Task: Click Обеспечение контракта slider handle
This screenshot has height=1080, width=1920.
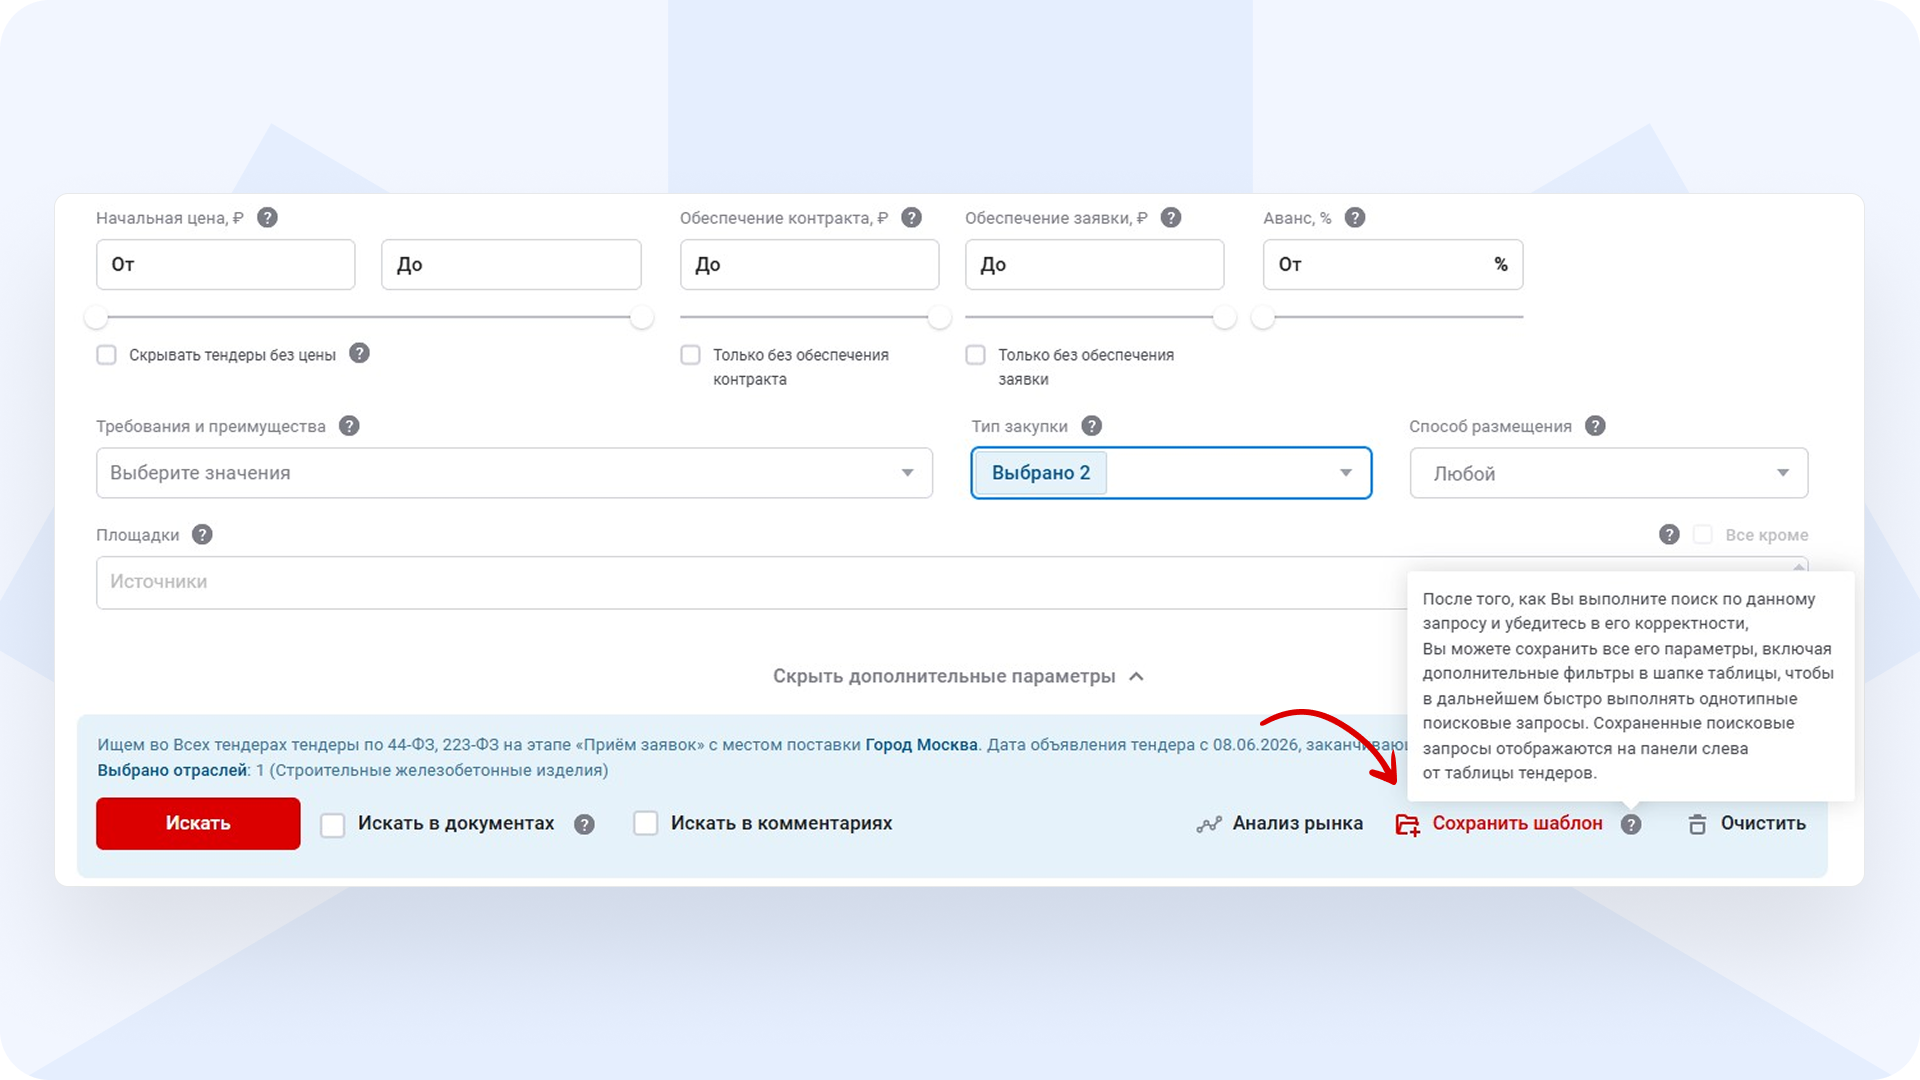Action: point(939,318)
